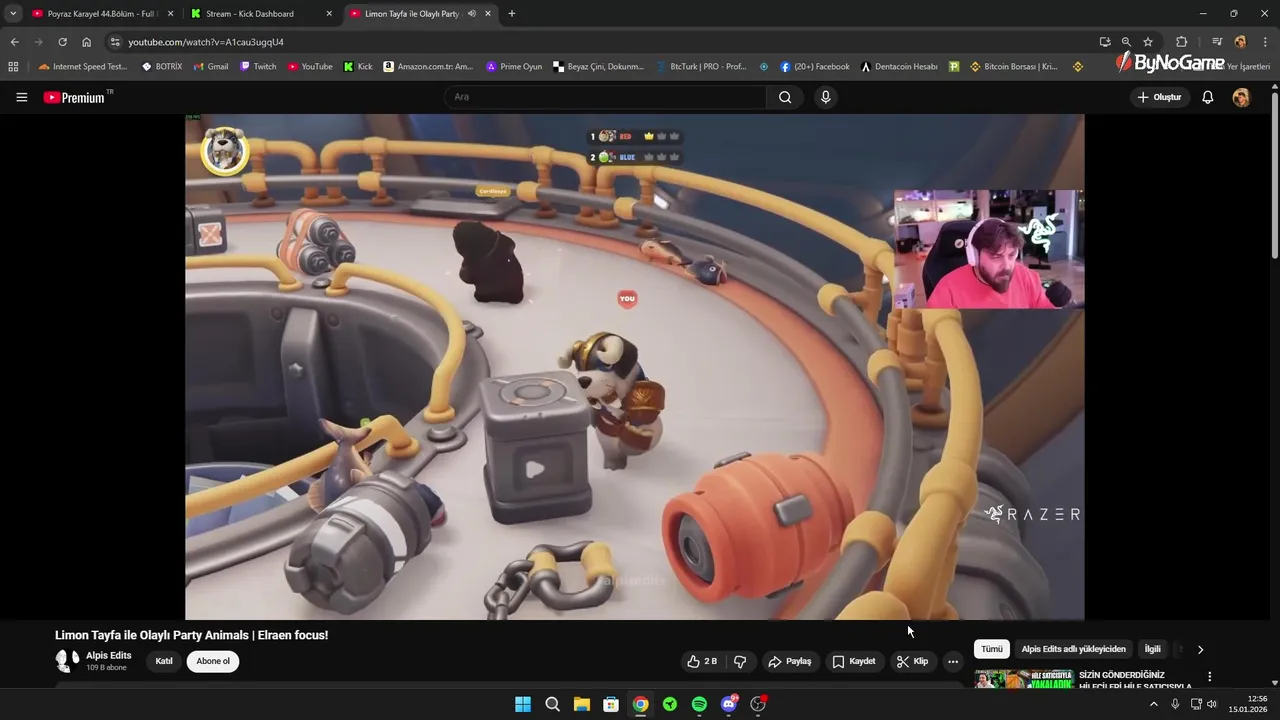Bookmark this page with the star icon
The width and height of the screenshot is (1280, 720).
(x=1148, y=42)
